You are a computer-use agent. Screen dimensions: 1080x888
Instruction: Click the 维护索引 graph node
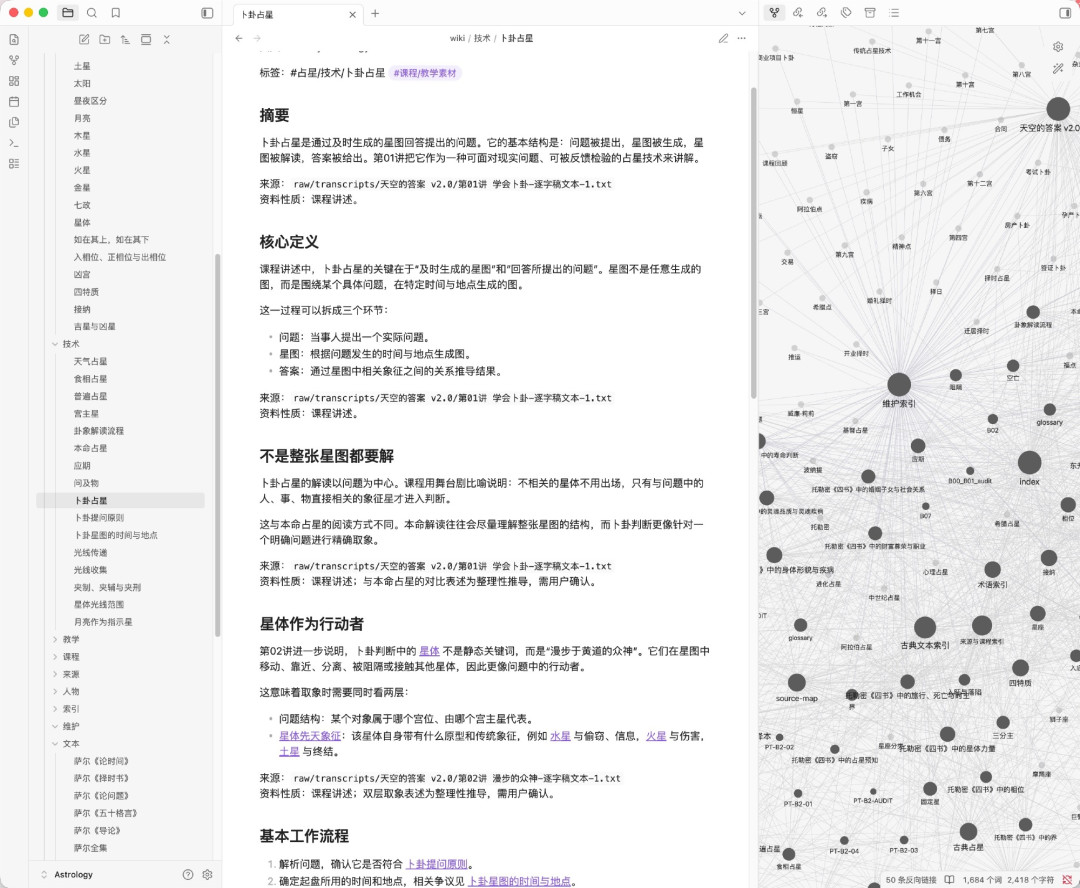pyautogui.click(x=899, y=385)
